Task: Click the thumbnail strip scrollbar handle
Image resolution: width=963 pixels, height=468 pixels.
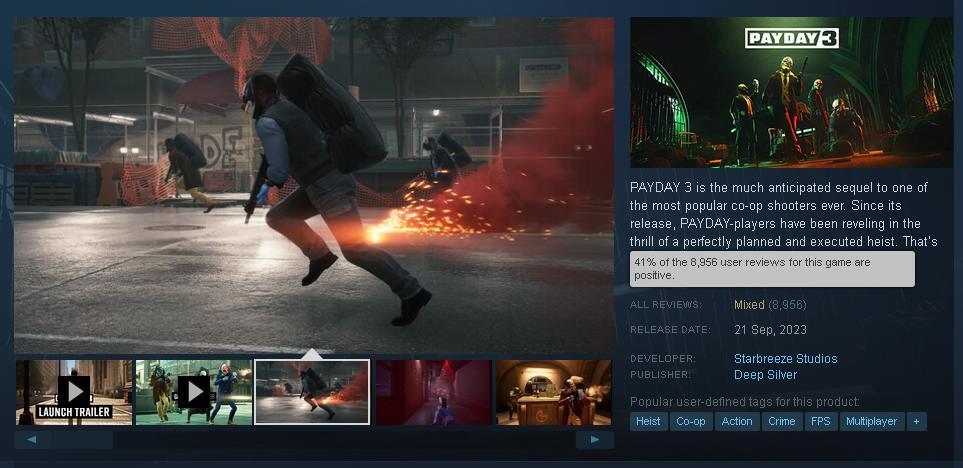Action: pos(82,440)
